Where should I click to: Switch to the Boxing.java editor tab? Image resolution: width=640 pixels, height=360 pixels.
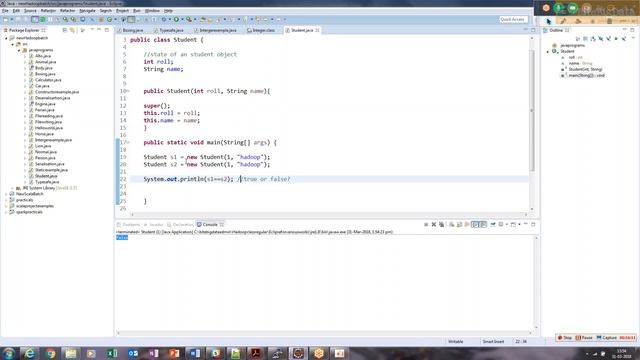tap(130, 30)
